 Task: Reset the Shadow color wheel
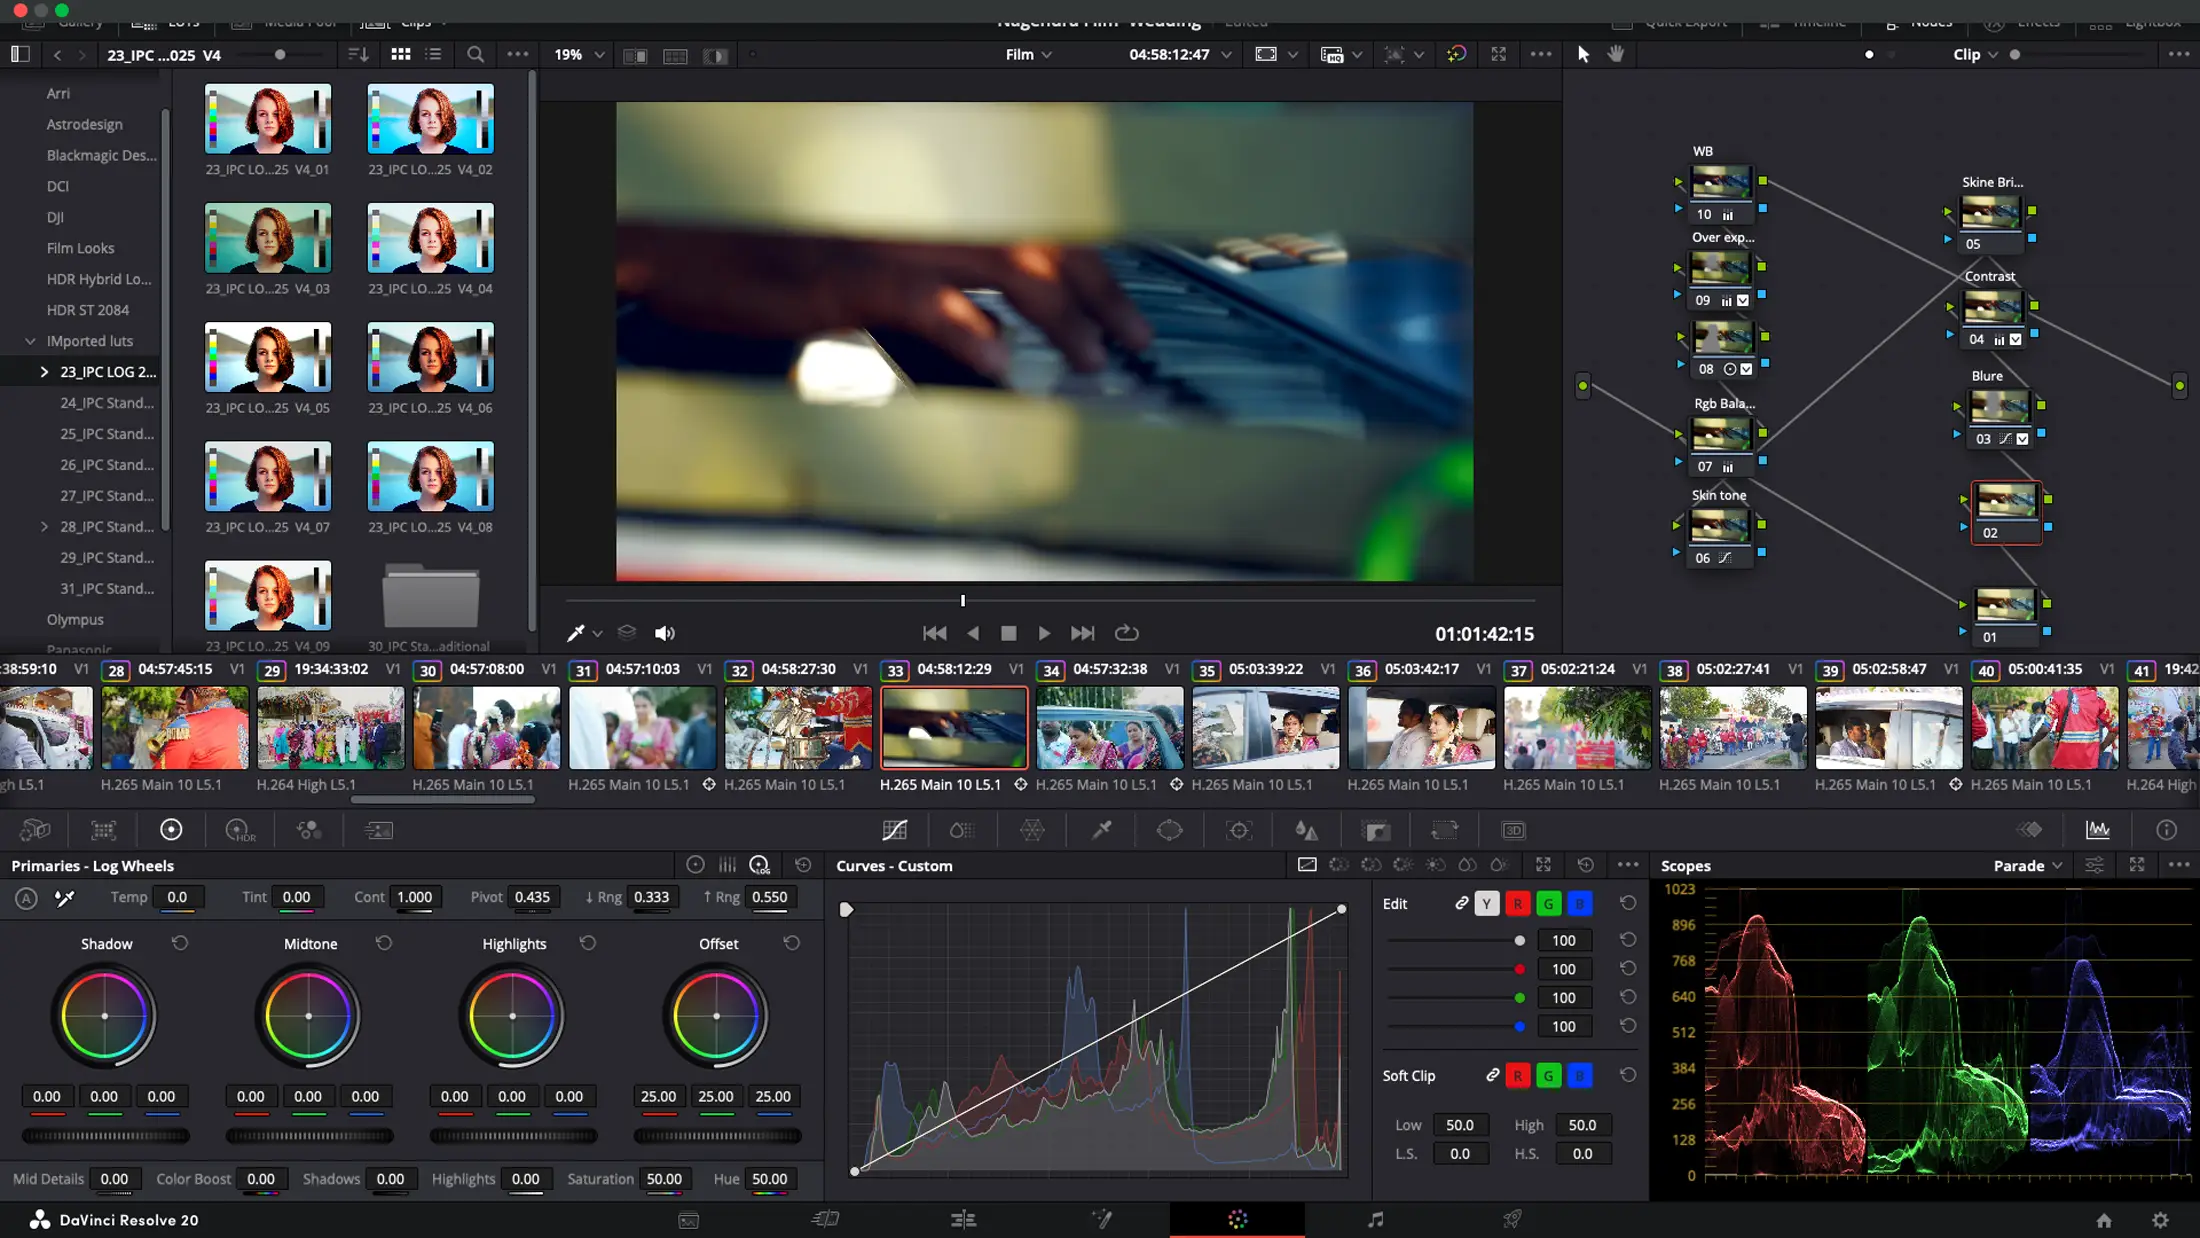click(180, 943)
